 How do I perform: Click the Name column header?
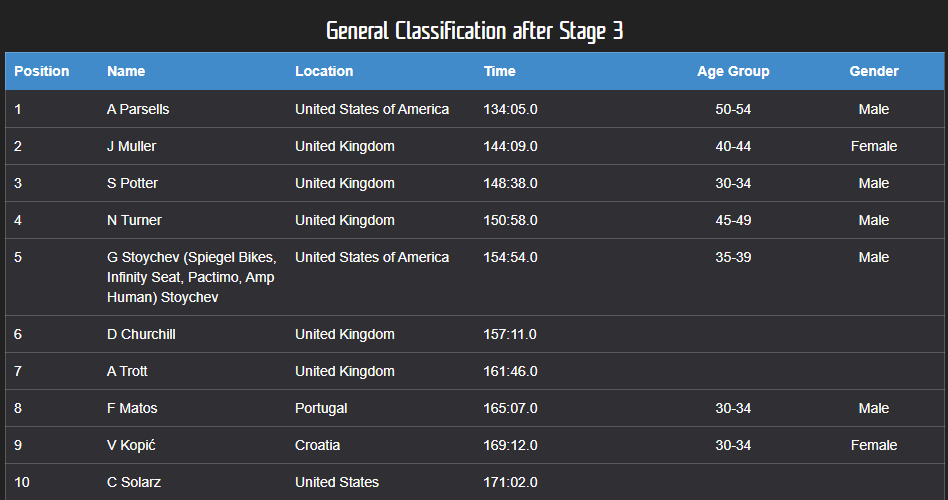(126, 71)
